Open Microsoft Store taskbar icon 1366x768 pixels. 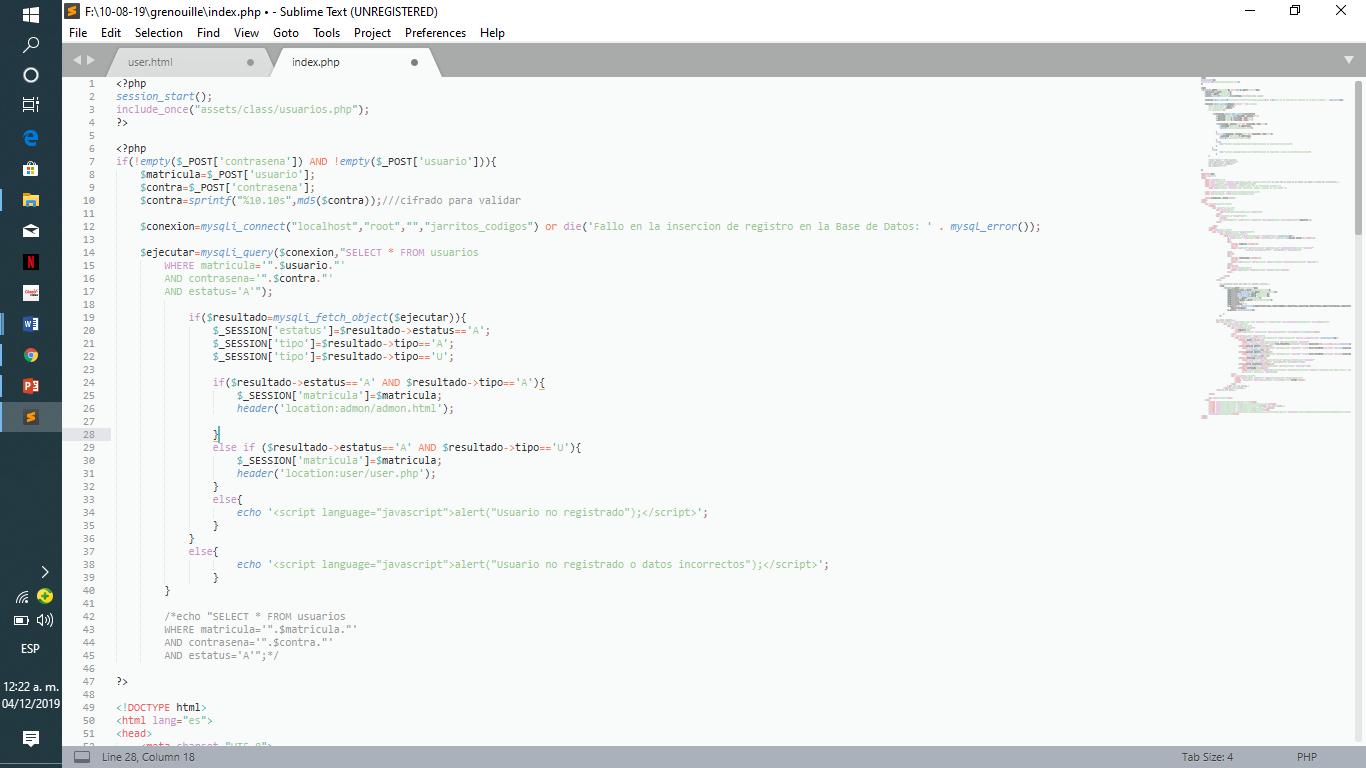(x=30, y=169)
